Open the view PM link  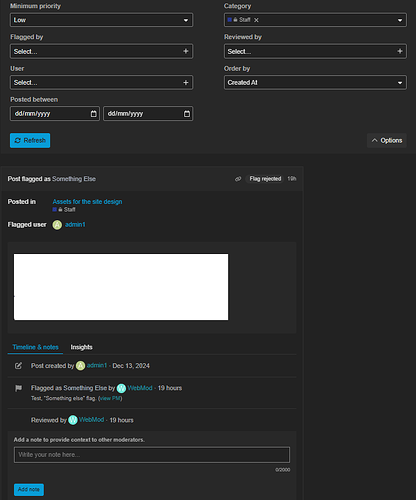click(110, 398)
